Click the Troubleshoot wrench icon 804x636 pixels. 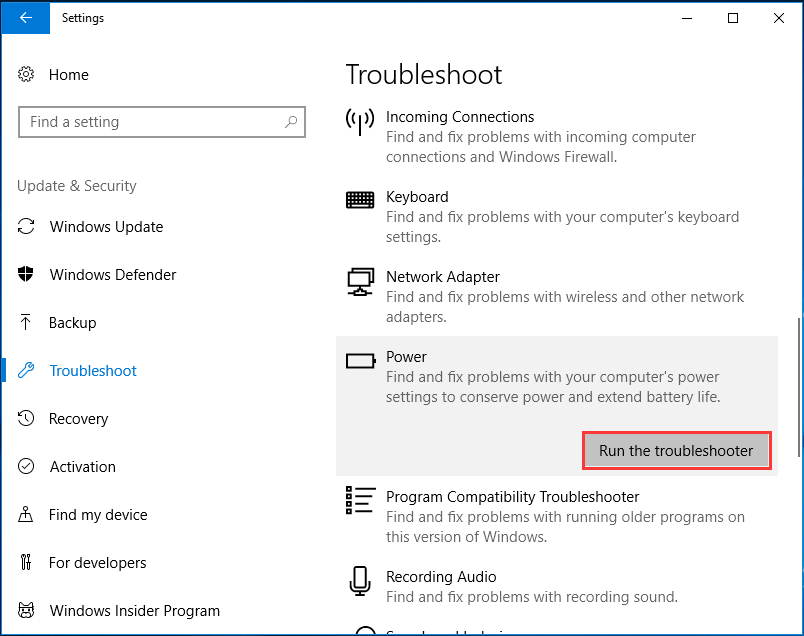click(26, 370)
